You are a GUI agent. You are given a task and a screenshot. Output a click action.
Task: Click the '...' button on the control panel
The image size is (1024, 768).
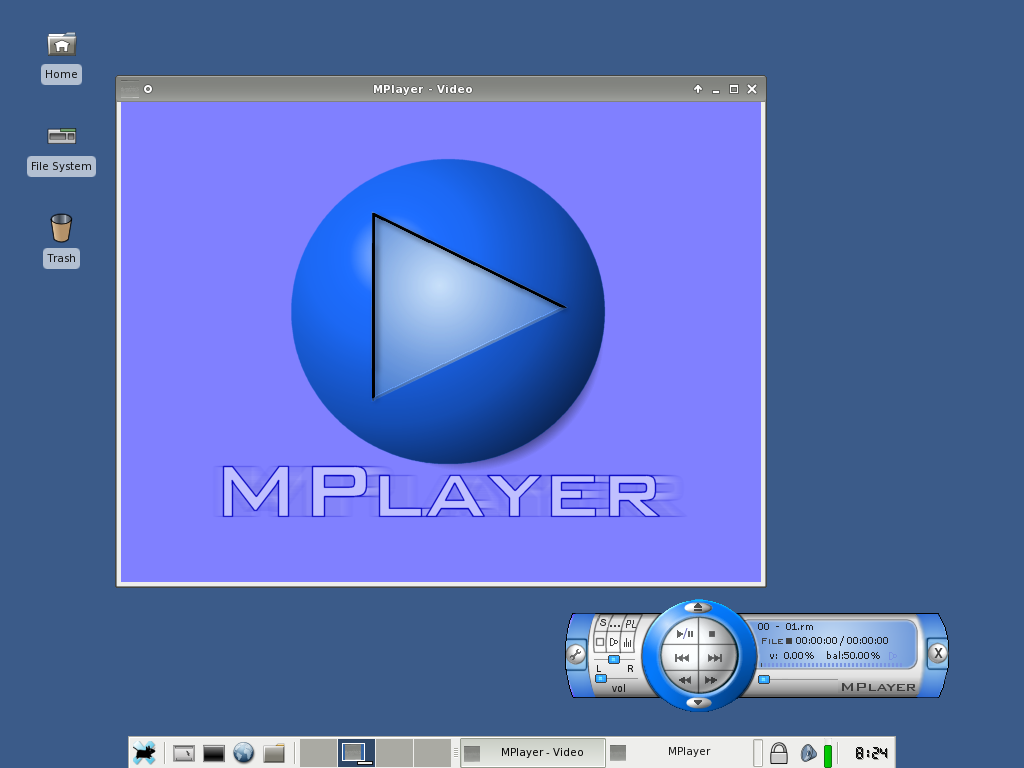[x=615, y=624]
